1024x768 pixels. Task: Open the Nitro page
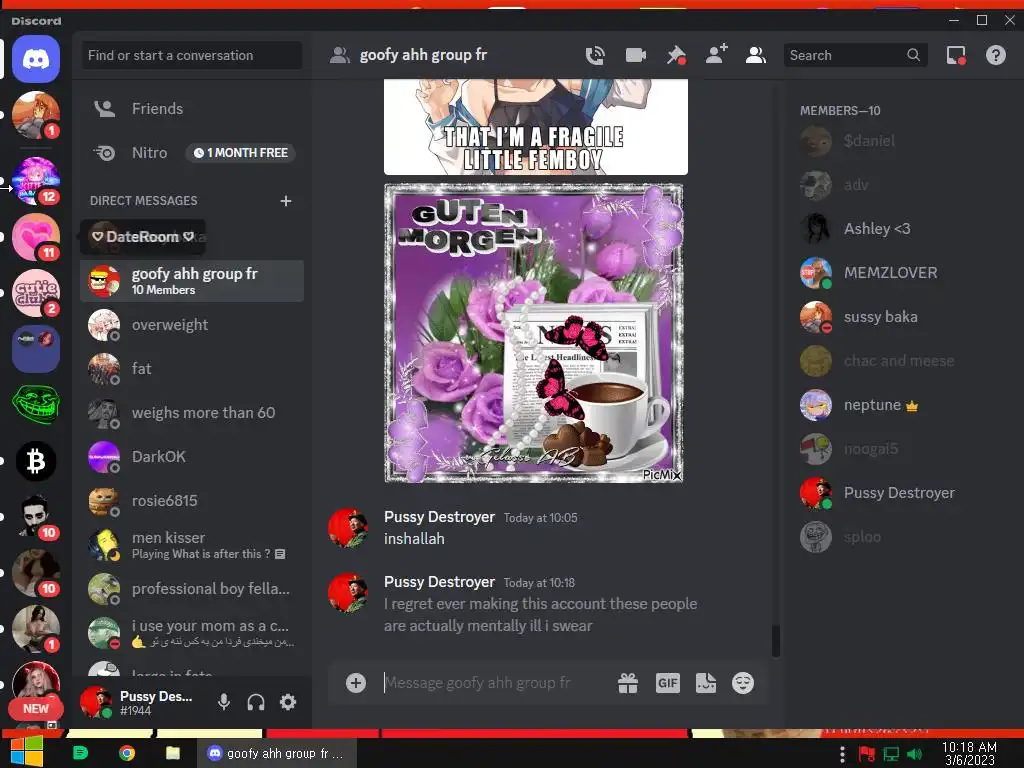click(191, 153)
